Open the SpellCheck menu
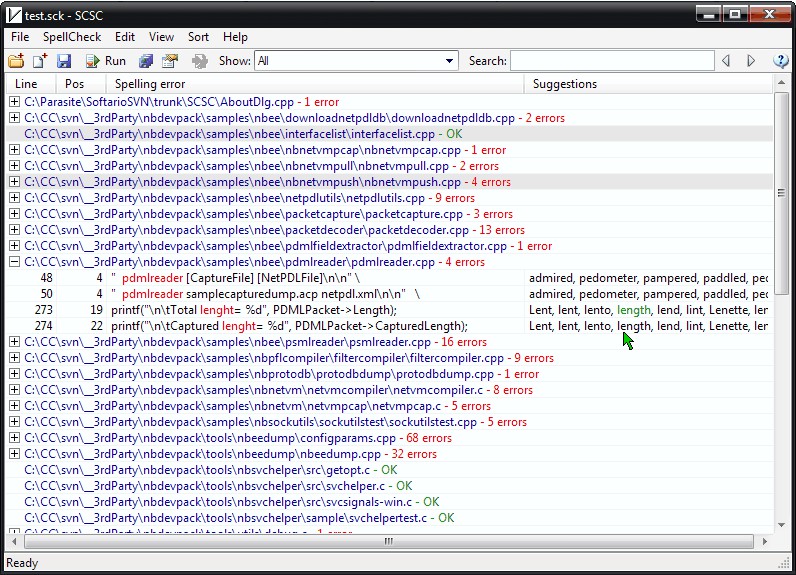 click(x=72, y=37)
